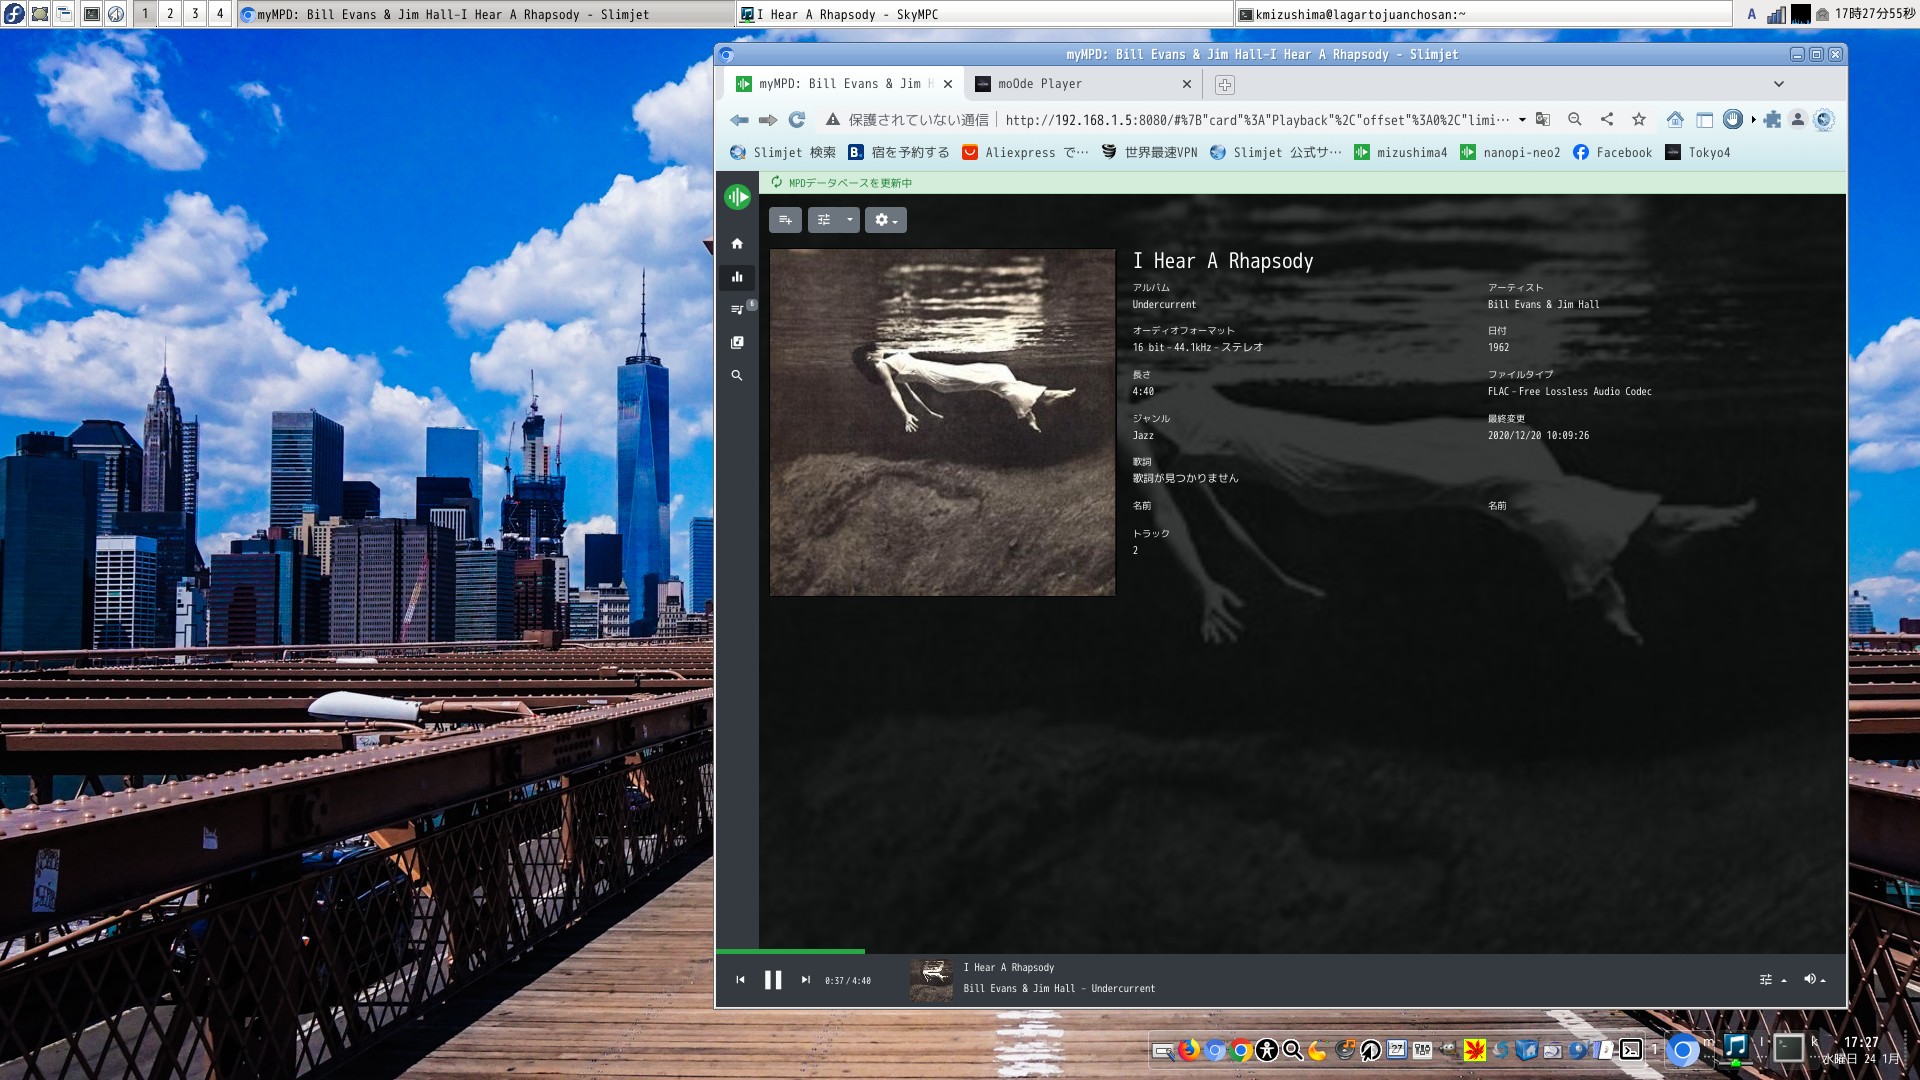Viewport: 1920px width, 1080px height.
Task: Open the gear settings dropdown
Action: click(885, 220)
